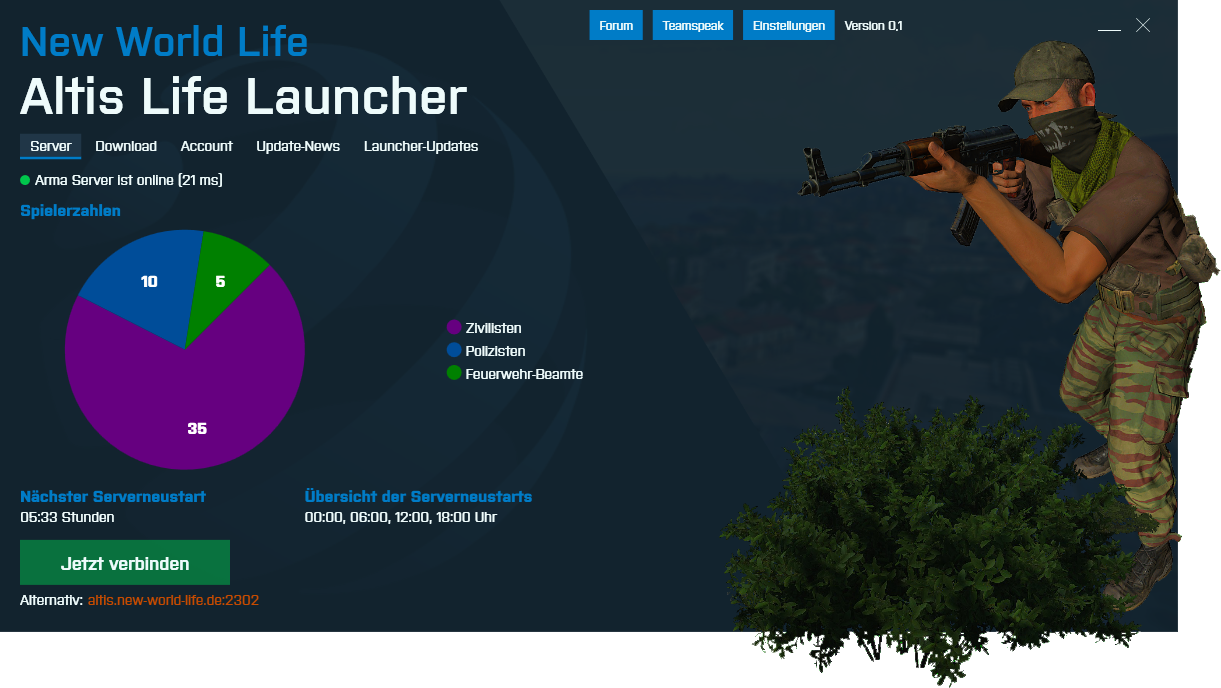Screen dimensions: 1221x688
Task: Click the Version 0,1 label
Action: (x=873, y=26)
